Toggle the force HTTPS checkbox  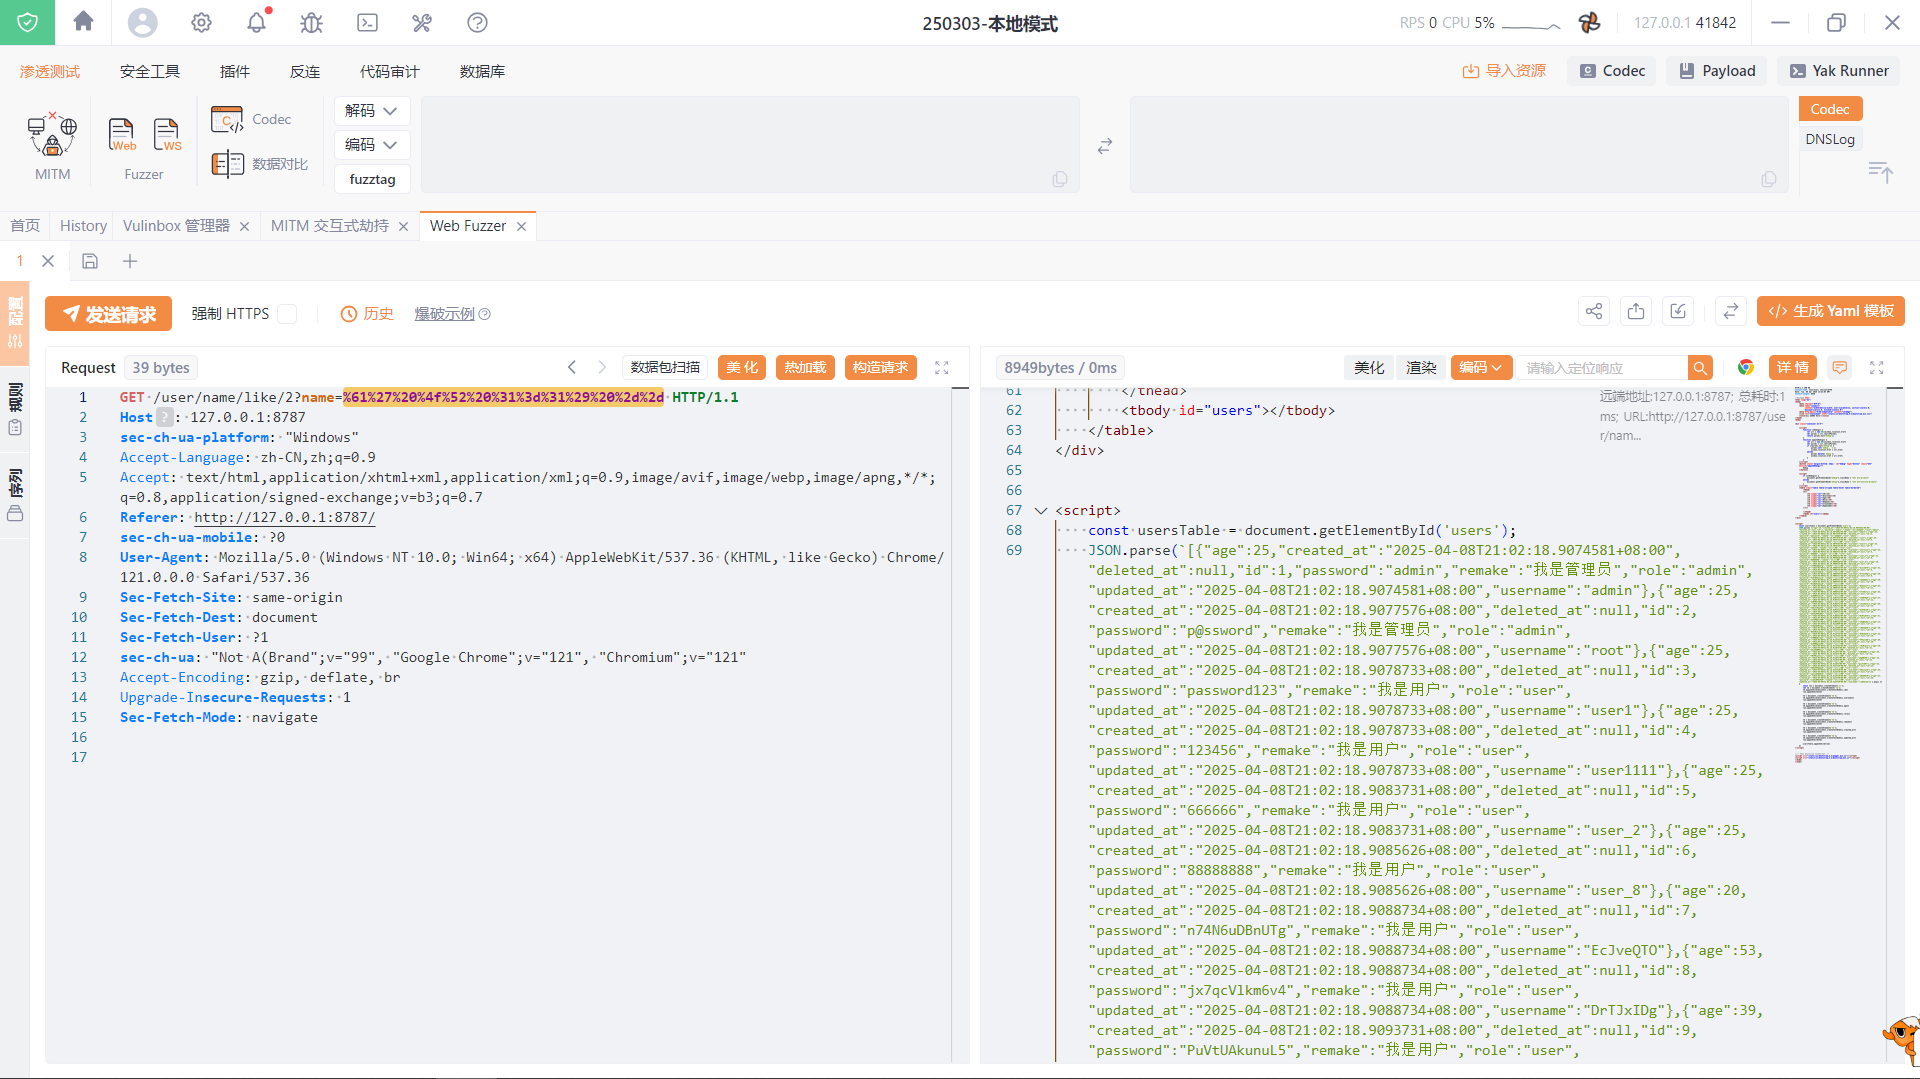pos(288,314)
